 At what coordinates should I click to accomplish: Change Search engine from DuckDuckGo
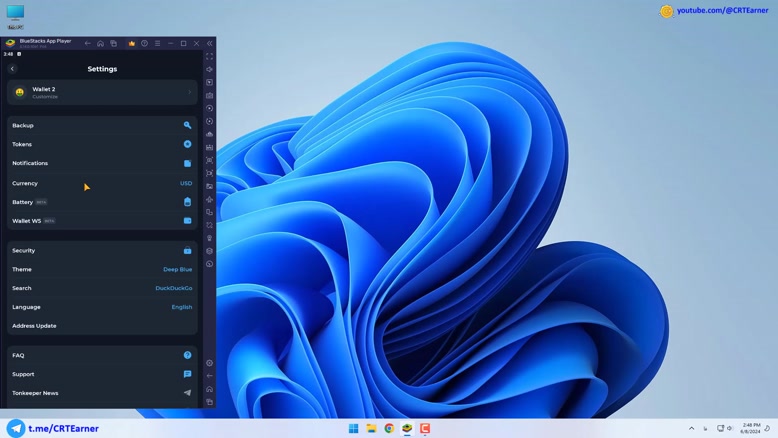pyautogui.click(x=173, y=288)
